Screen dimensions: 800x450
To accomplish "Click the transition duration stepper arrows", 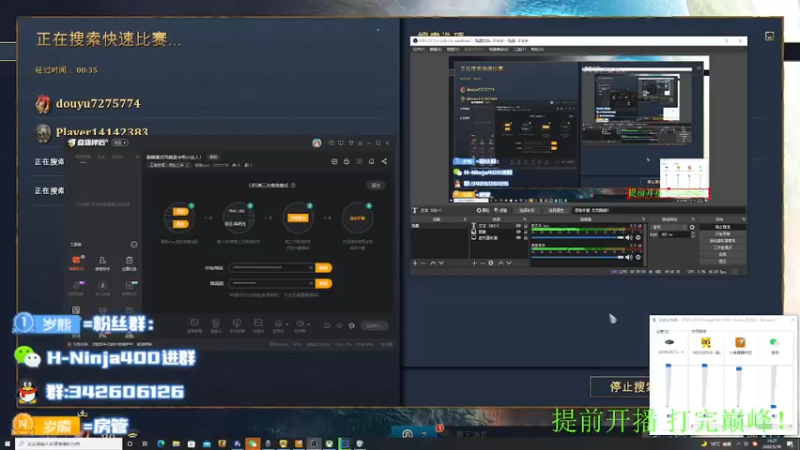I will pos(693,235).
